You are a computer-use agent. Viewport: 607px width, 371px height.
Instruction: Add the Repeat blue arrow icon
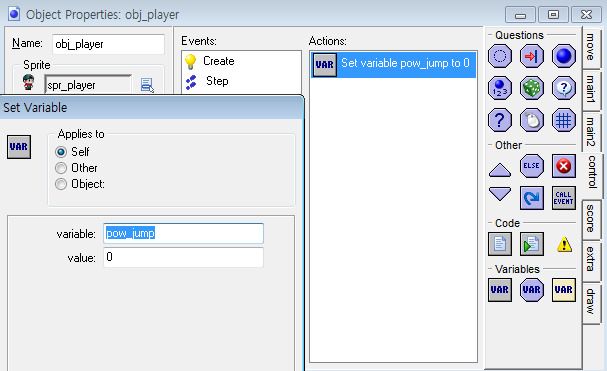coord(532,198)
